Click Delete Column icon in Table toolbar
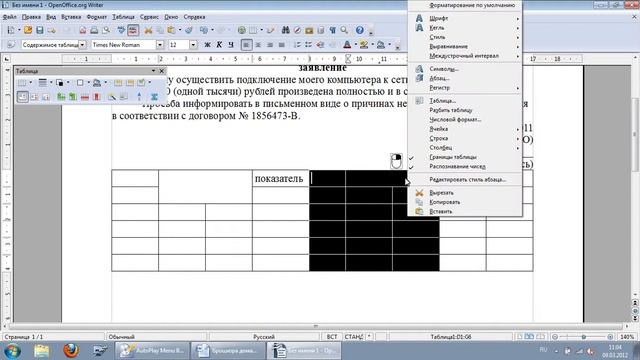640x360 pixels. pos(97,97)
